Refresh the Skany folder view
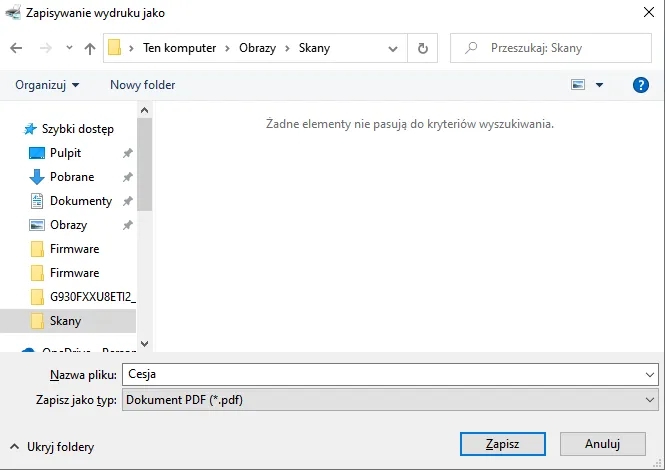Viewport: 665px width, 470px height. (423, 47)
